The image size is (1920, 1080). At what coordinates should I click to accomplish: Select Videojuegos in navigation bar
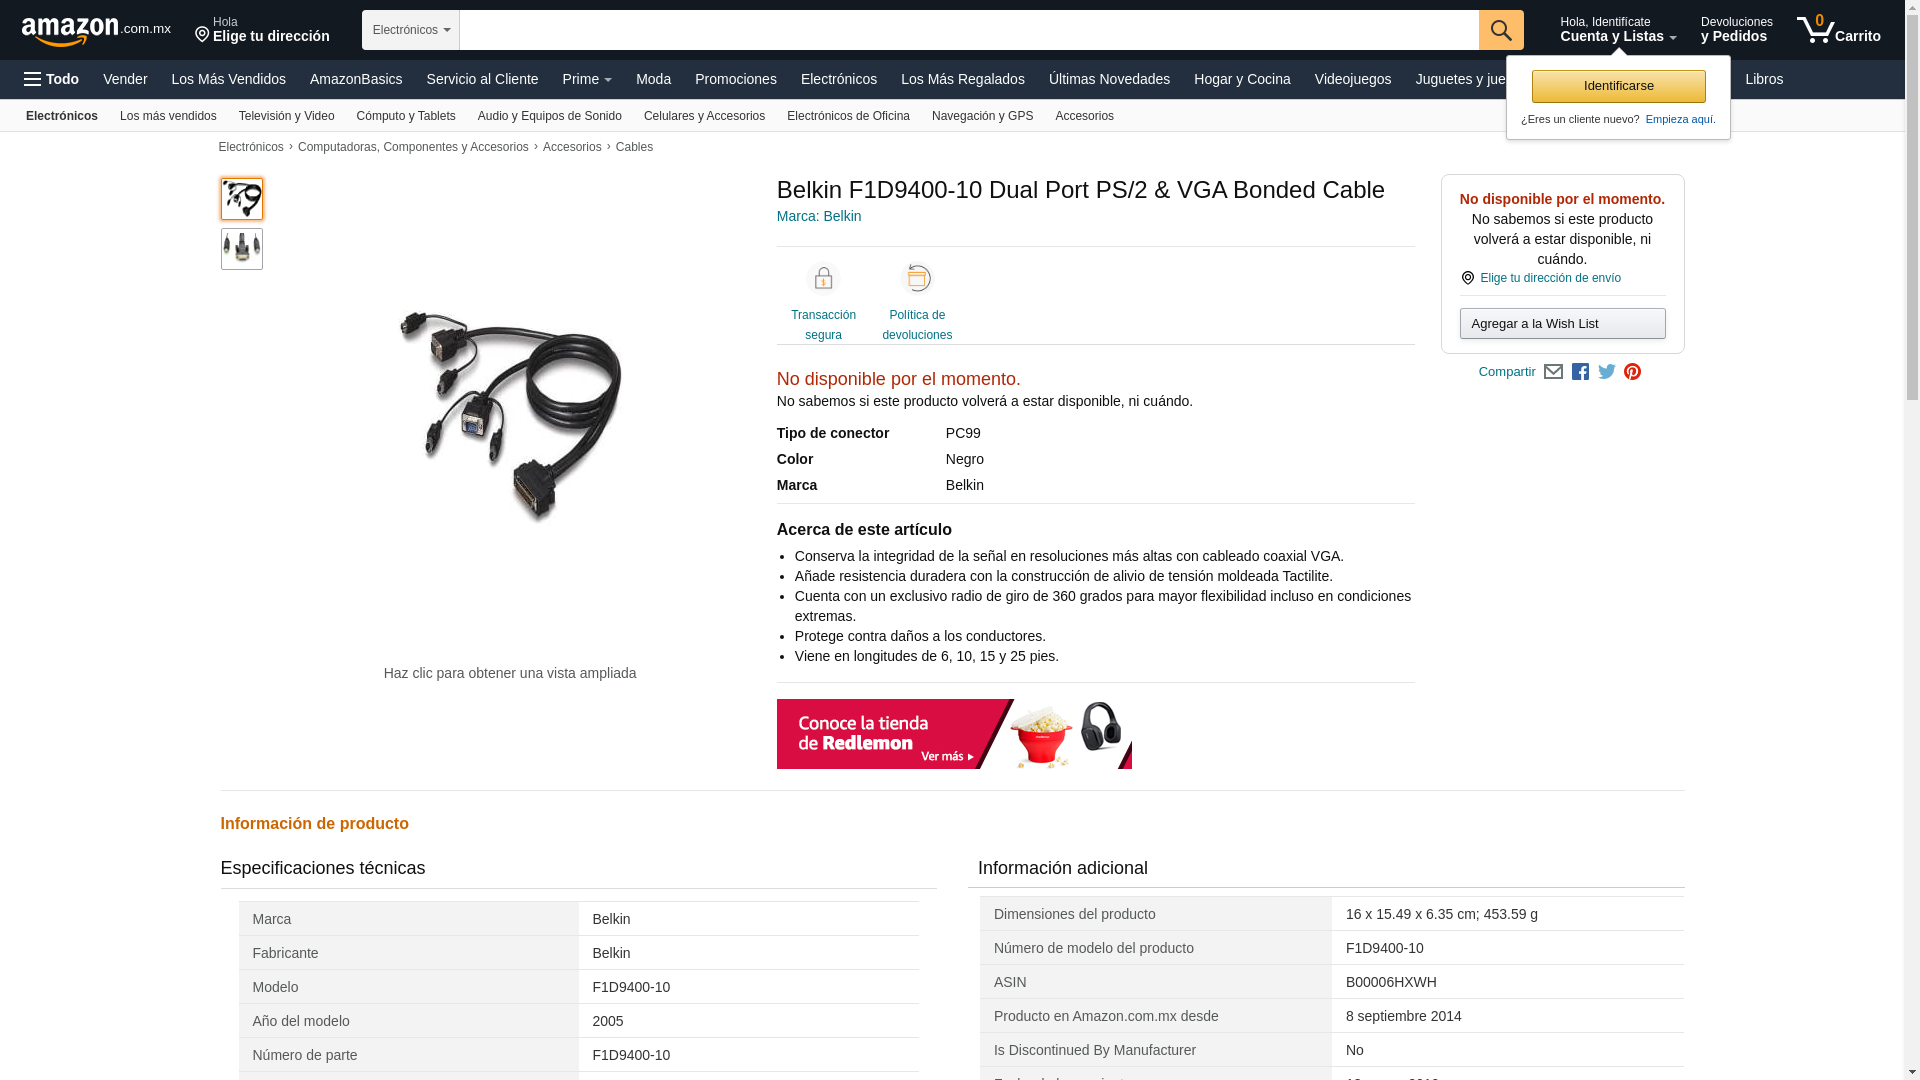[x=1352, y=79]
